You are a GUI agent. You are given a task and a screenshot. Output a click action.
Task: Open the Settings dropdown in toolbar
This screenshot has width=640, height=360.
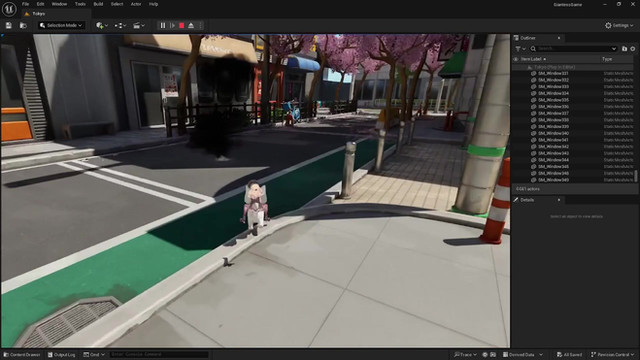619,25
